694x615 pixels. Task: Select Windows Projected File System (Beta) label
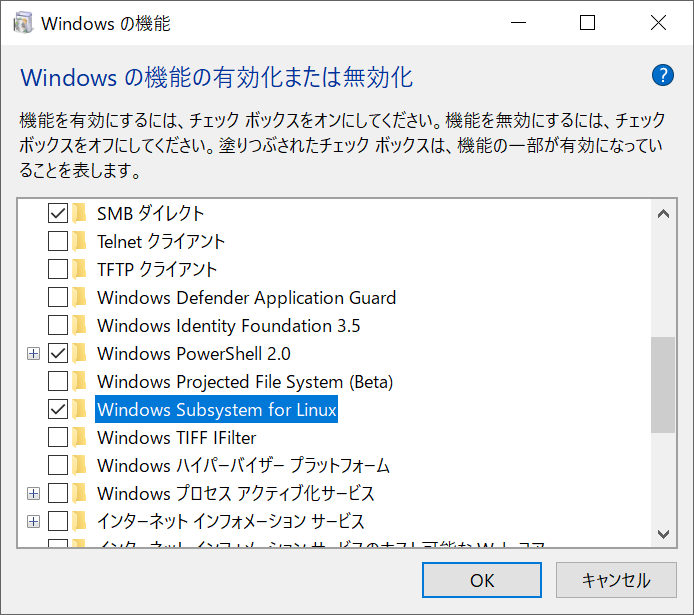pyautogui.click(x=245, y=381)
